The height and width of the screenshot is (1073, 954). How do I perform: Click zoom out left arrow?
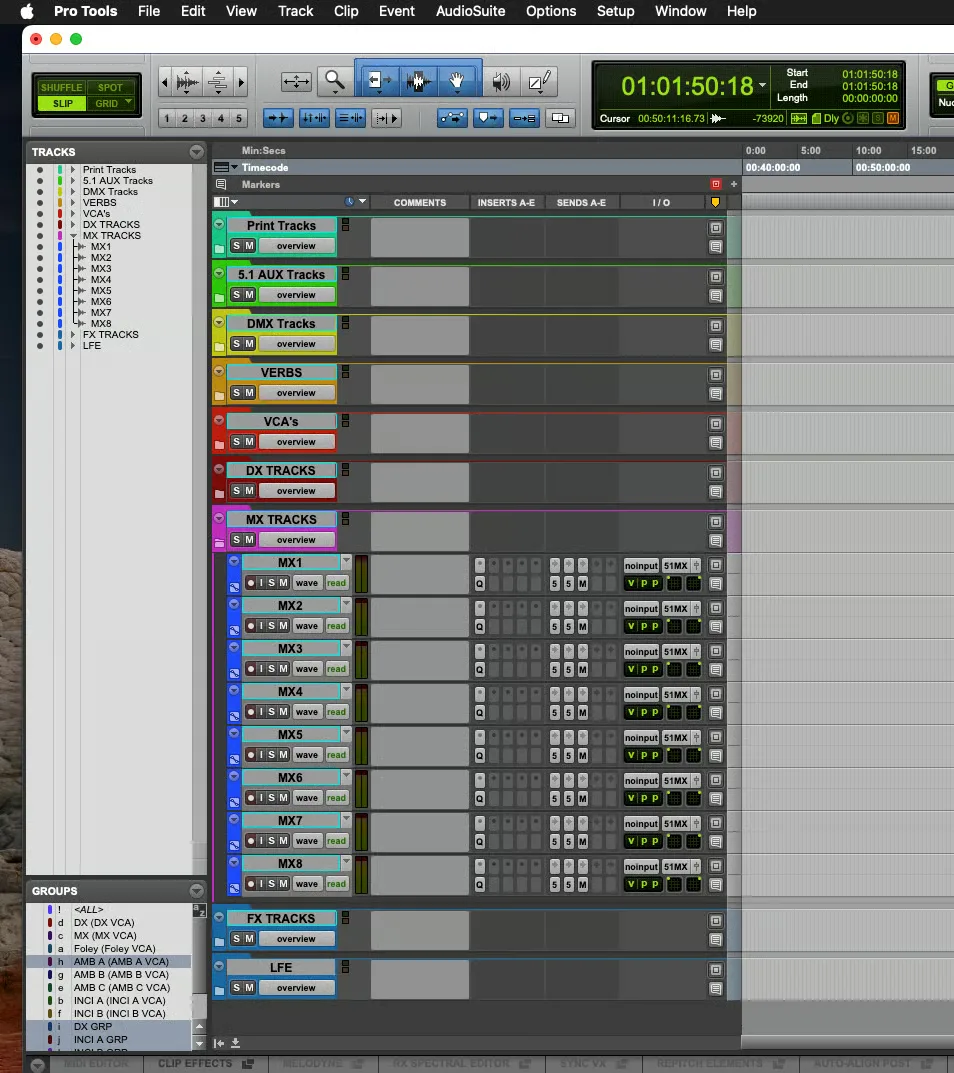click(164, 82)
